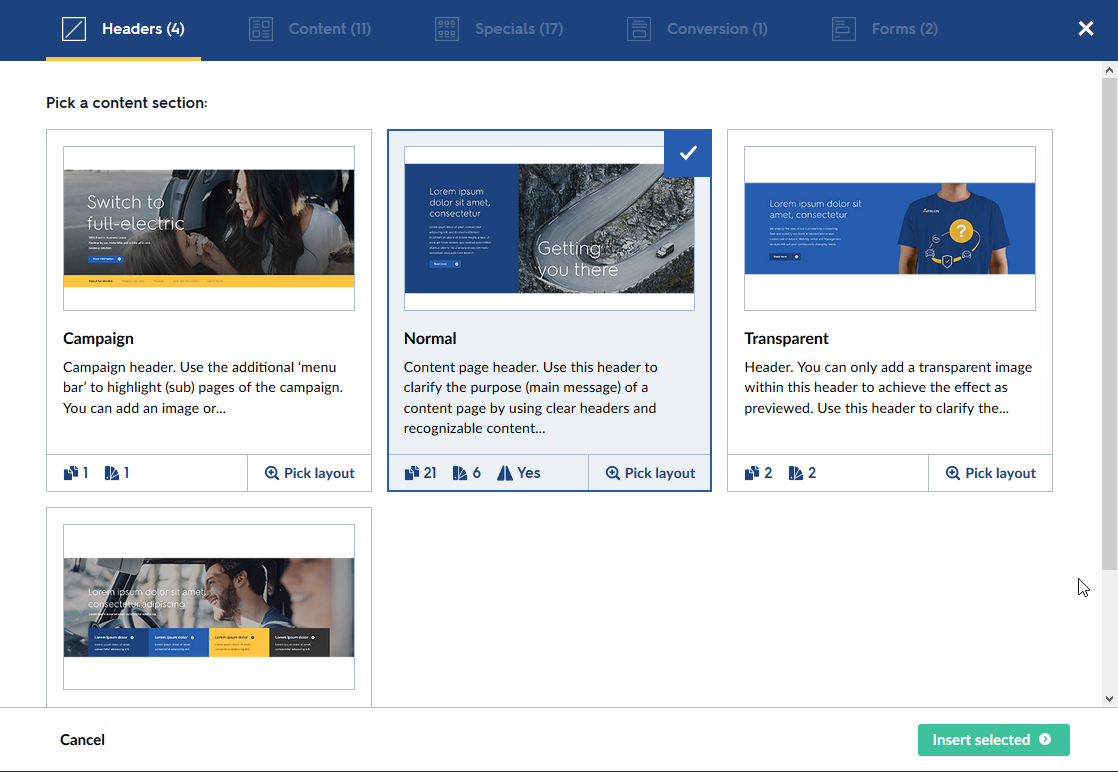
Task: Click the Content tab grid icon
Action: click(x=261, y=29)
